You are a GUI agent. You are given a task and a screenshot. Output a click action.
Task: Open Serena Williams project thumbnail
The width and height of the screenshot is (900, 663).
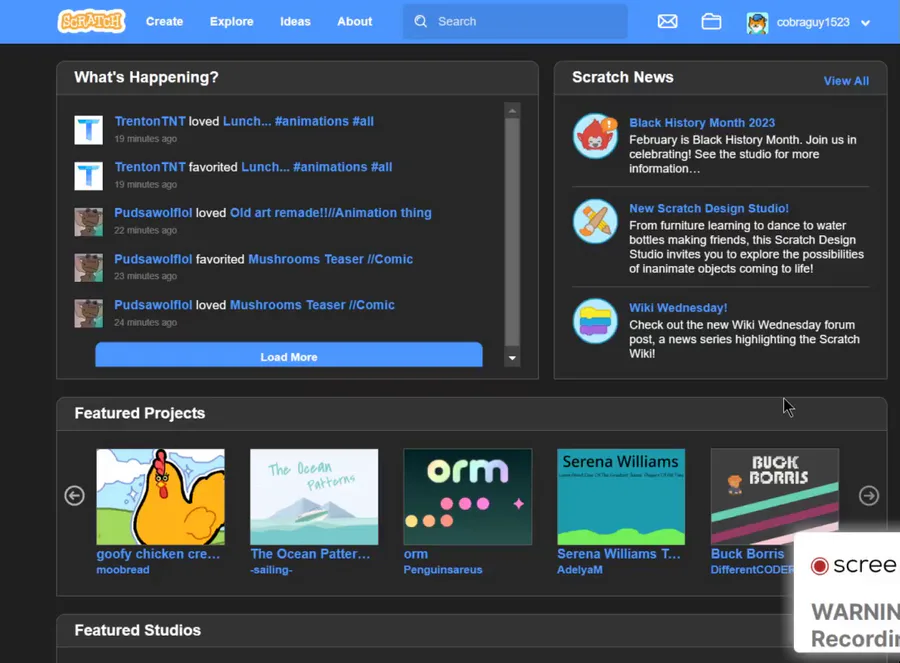pos(621,497)
